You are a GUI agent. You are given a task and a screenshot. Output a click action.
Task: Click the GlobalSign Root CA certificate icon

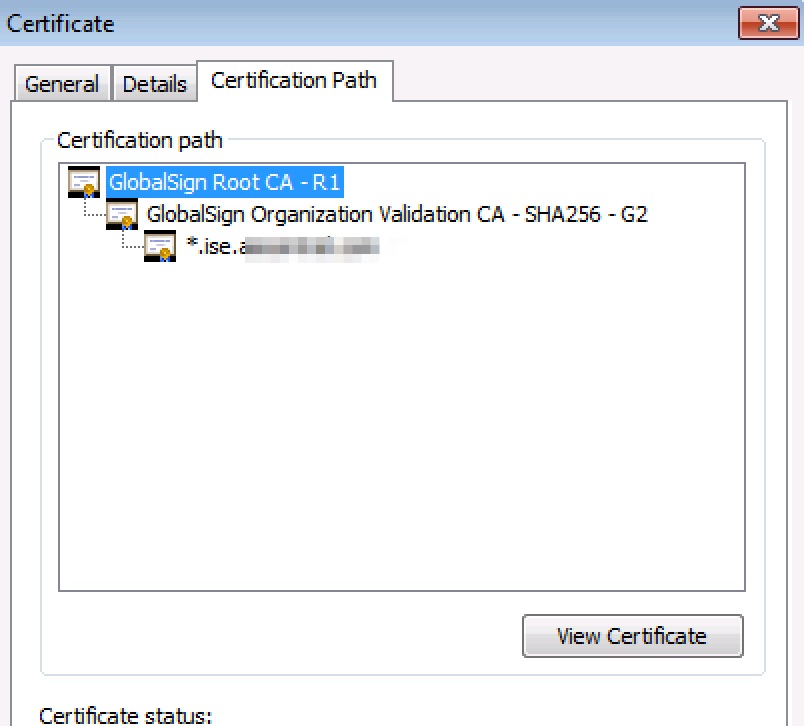pyautogui.click(x=83, y=183)
